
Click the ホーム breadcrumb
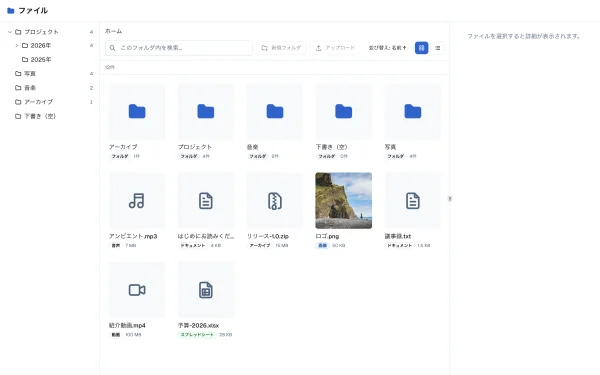coord(114,31)
